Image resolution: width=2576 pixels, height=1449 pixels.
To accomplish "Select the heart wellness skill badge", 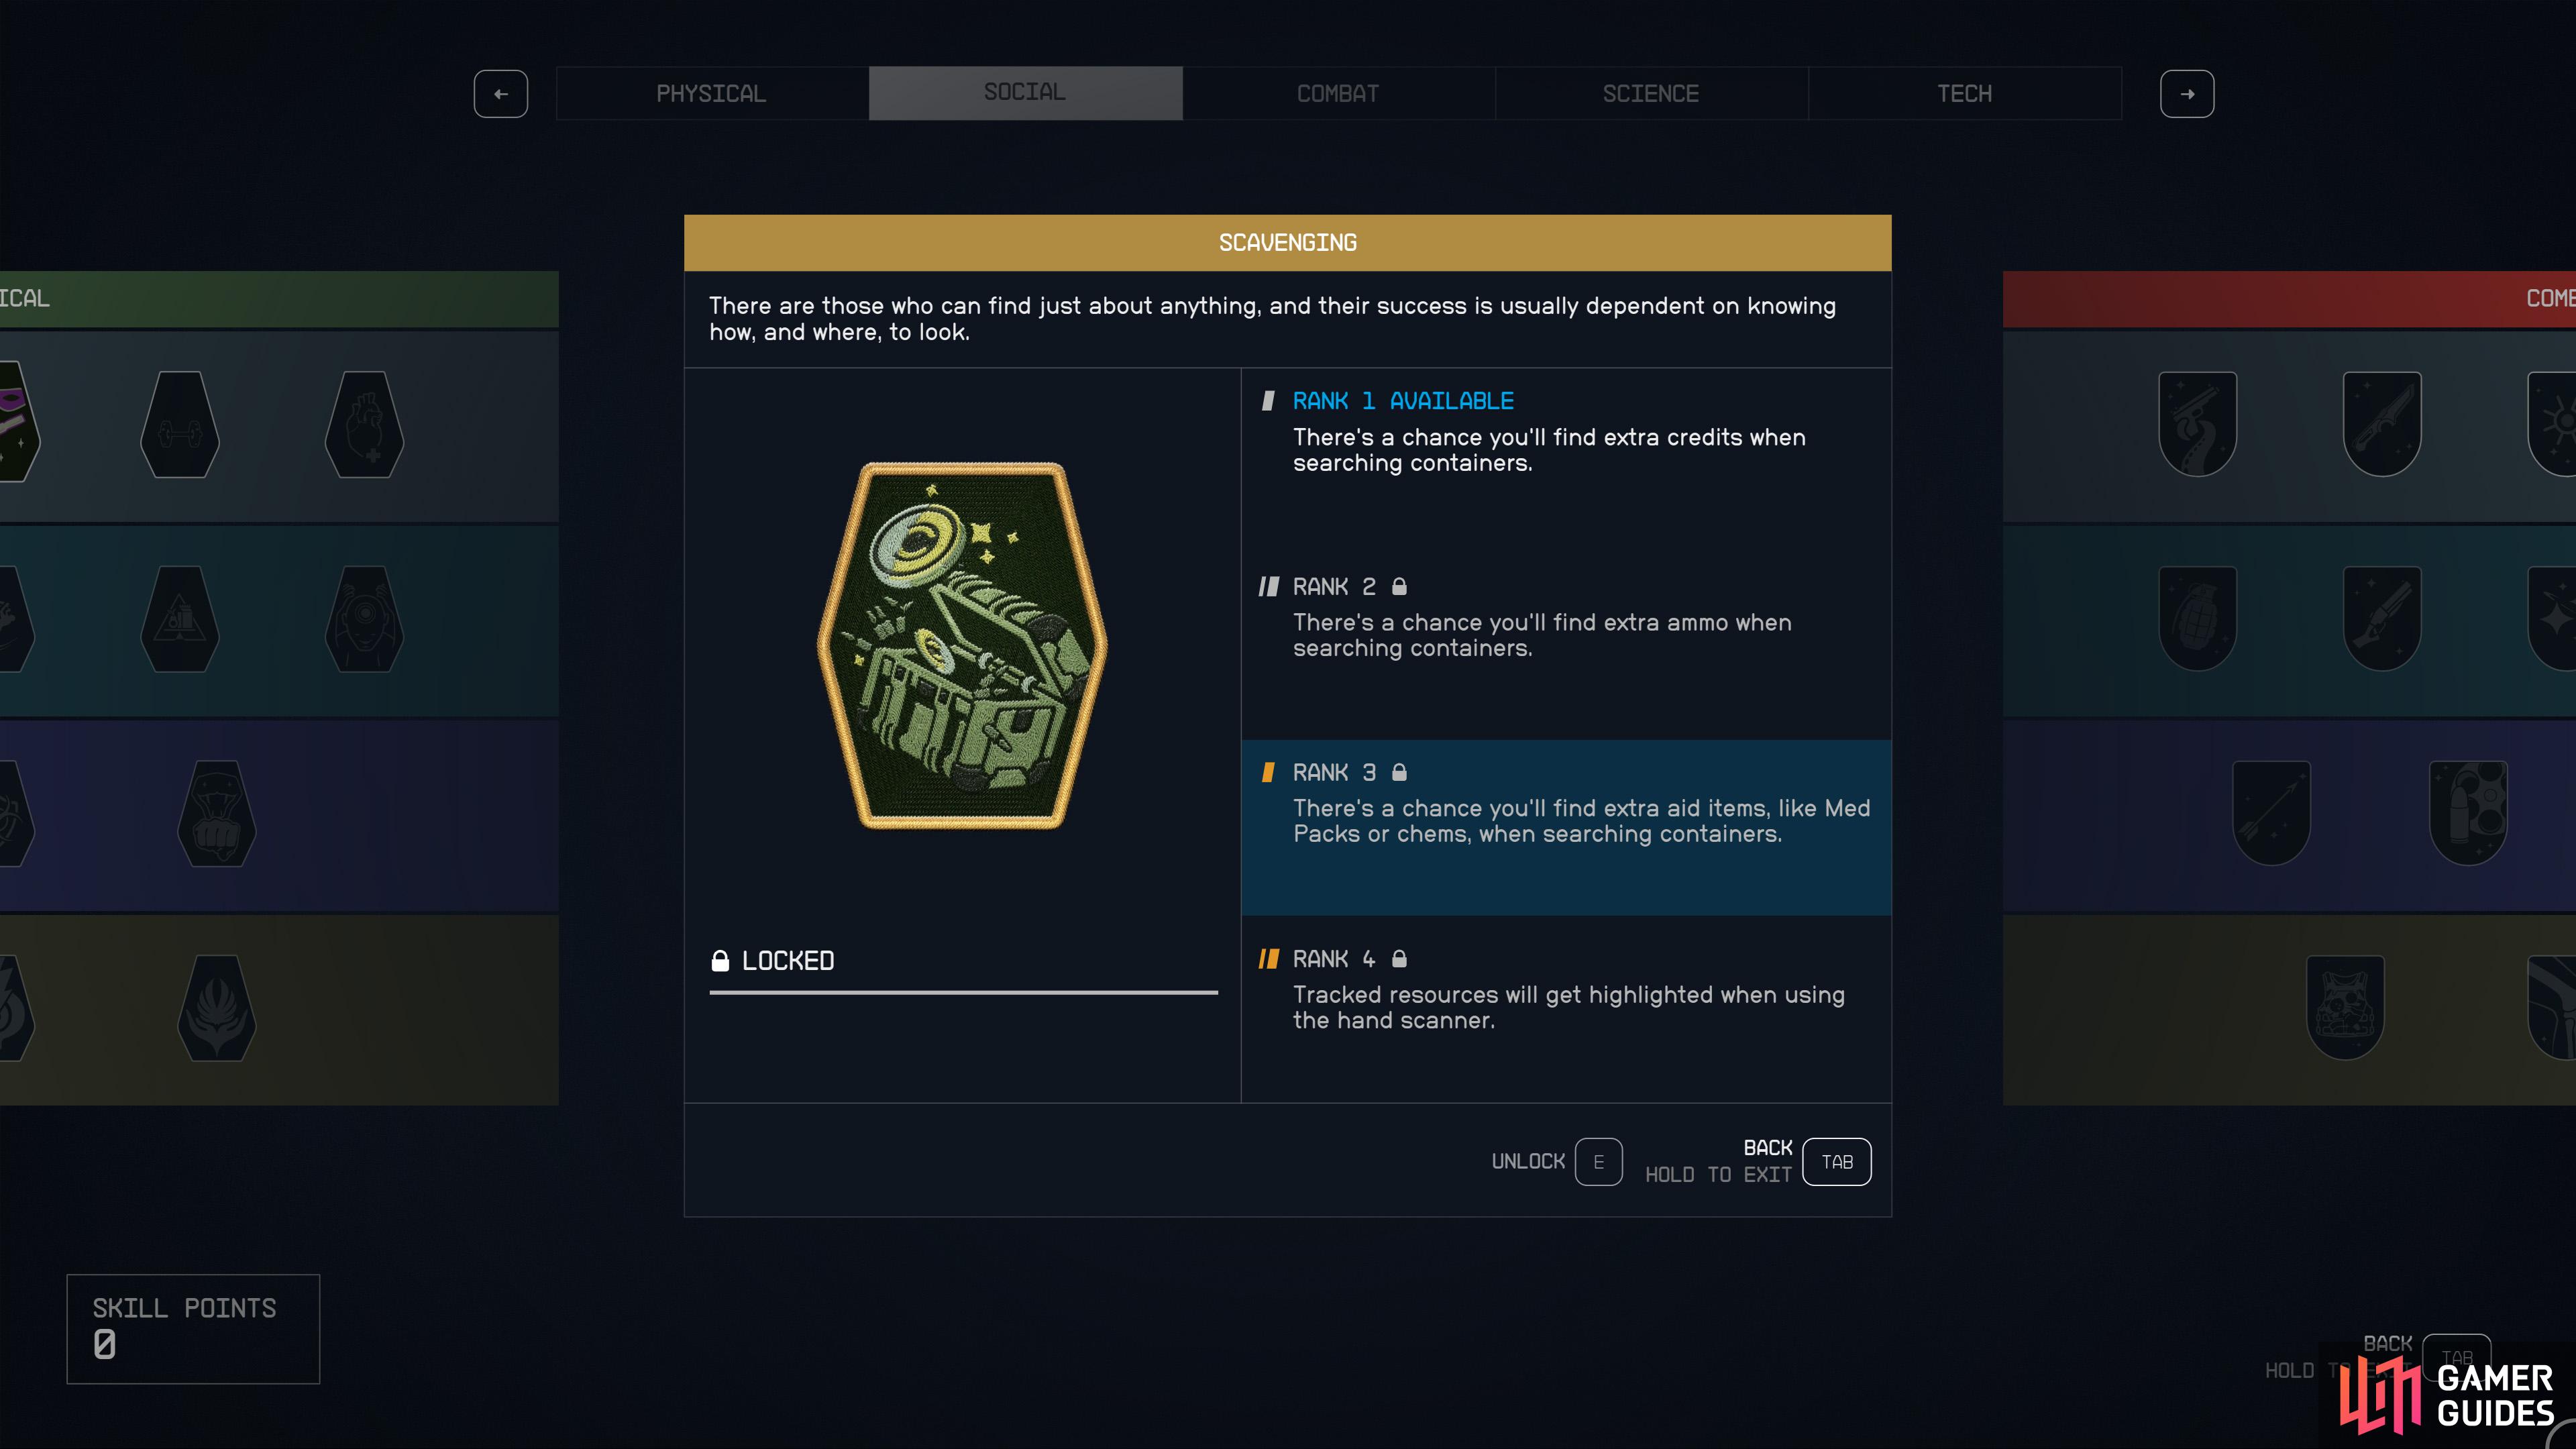I will (x=364, y=424).
